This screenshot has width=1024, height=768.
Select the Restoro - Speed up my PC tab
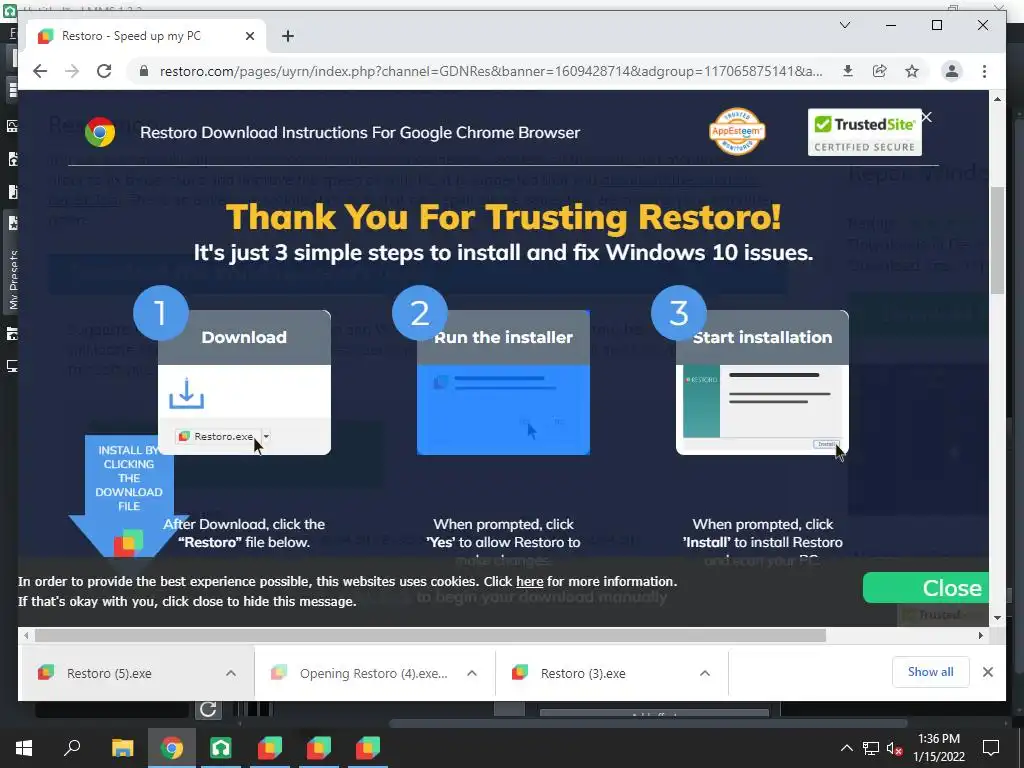(145, 36)
